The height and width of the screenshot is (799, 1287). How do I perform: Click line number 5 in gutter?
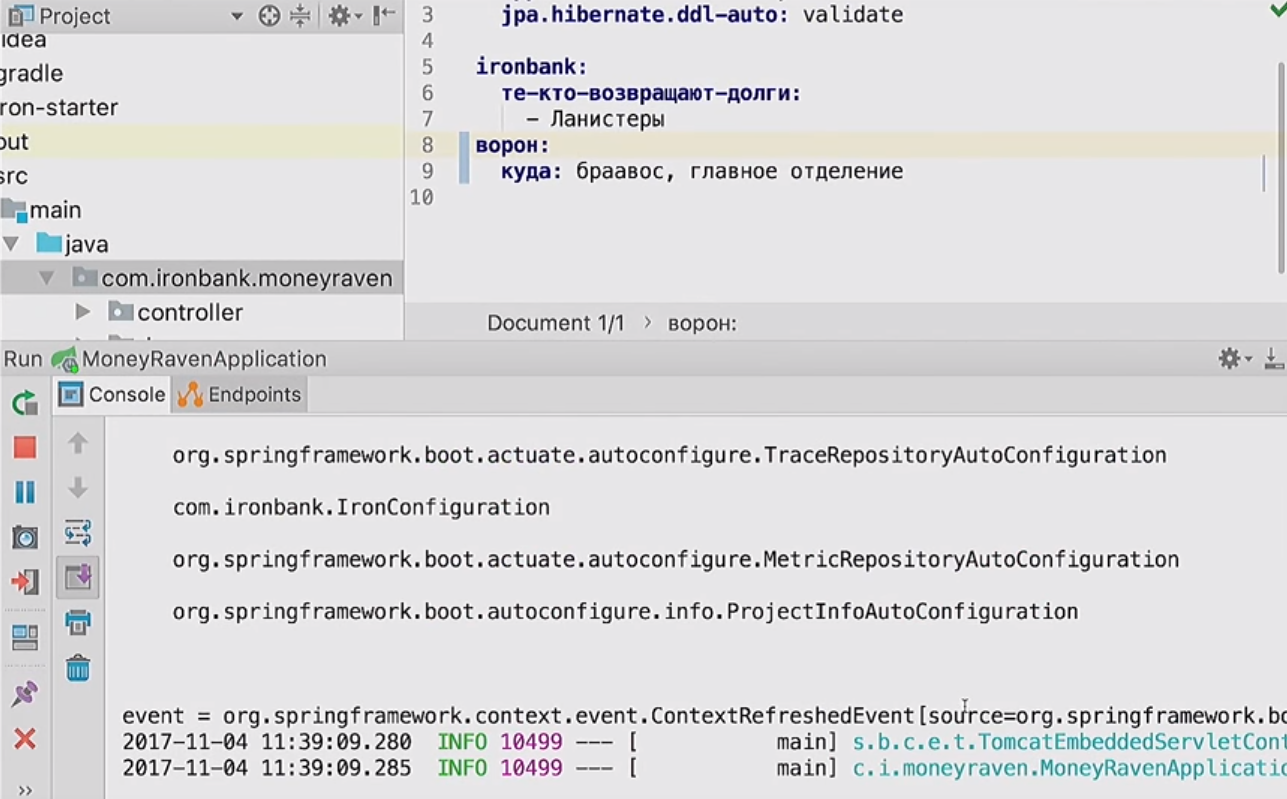coord(427,67)
